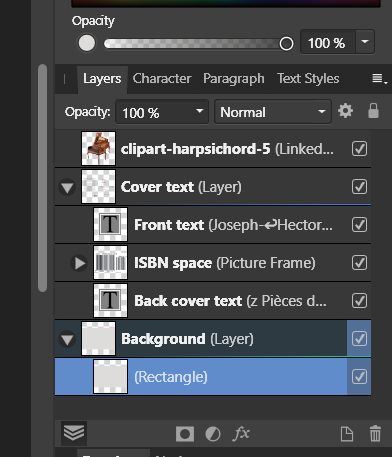This screenshot has height=457, width=392.
Task: Select the Back cover text layer
Action: [213, 301]
